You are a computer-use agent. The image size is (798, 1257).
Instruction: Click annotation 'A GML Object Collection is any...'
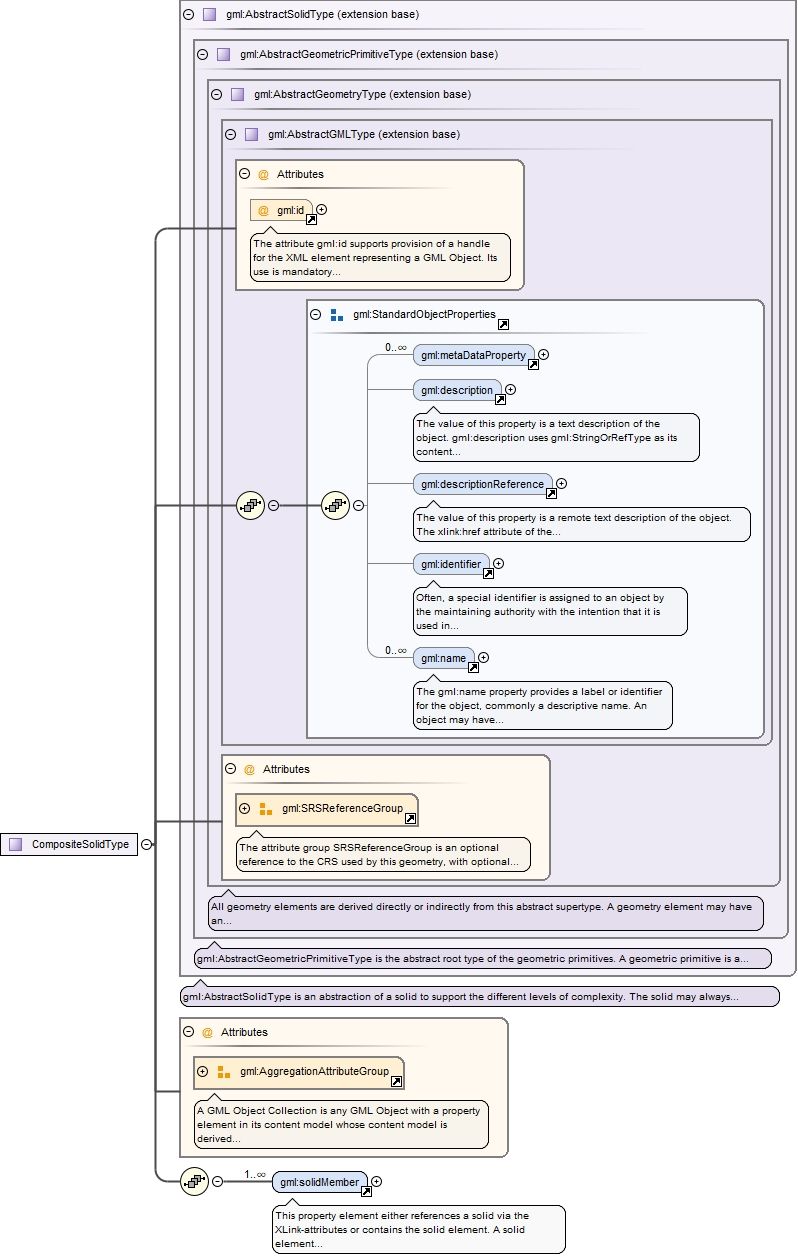pyautogui.click(x=341, y=1124)
